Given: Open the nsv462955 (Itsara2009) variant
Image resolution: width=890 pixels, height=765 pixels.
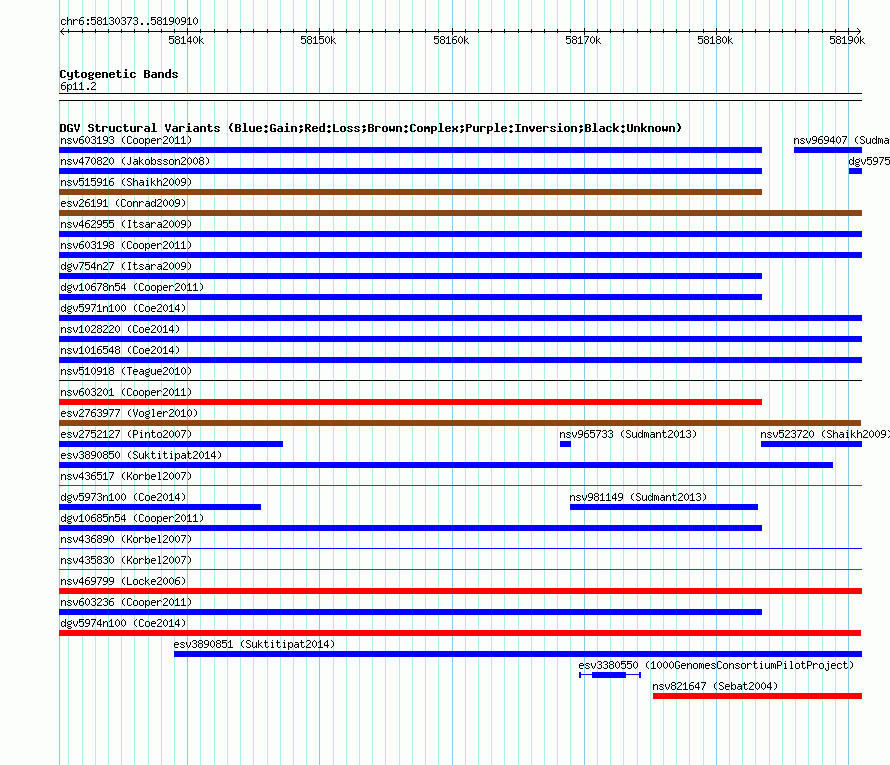Looking at the screenshot, I should [126, 224].
